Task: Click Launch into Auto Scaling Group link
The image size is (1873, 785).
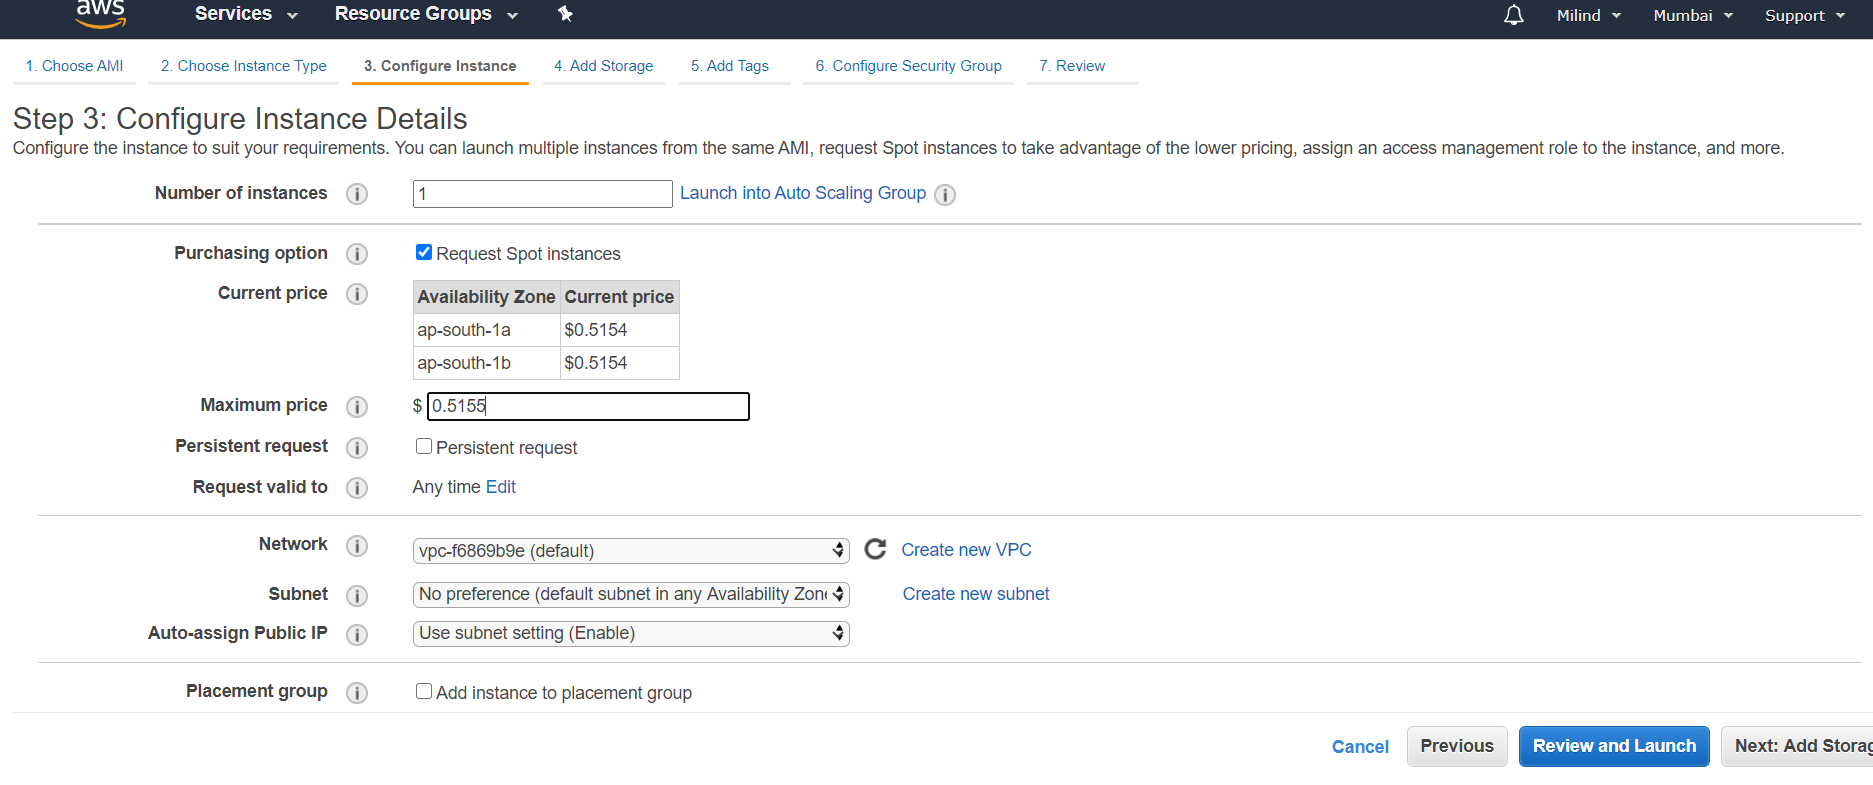Action: 803,193
